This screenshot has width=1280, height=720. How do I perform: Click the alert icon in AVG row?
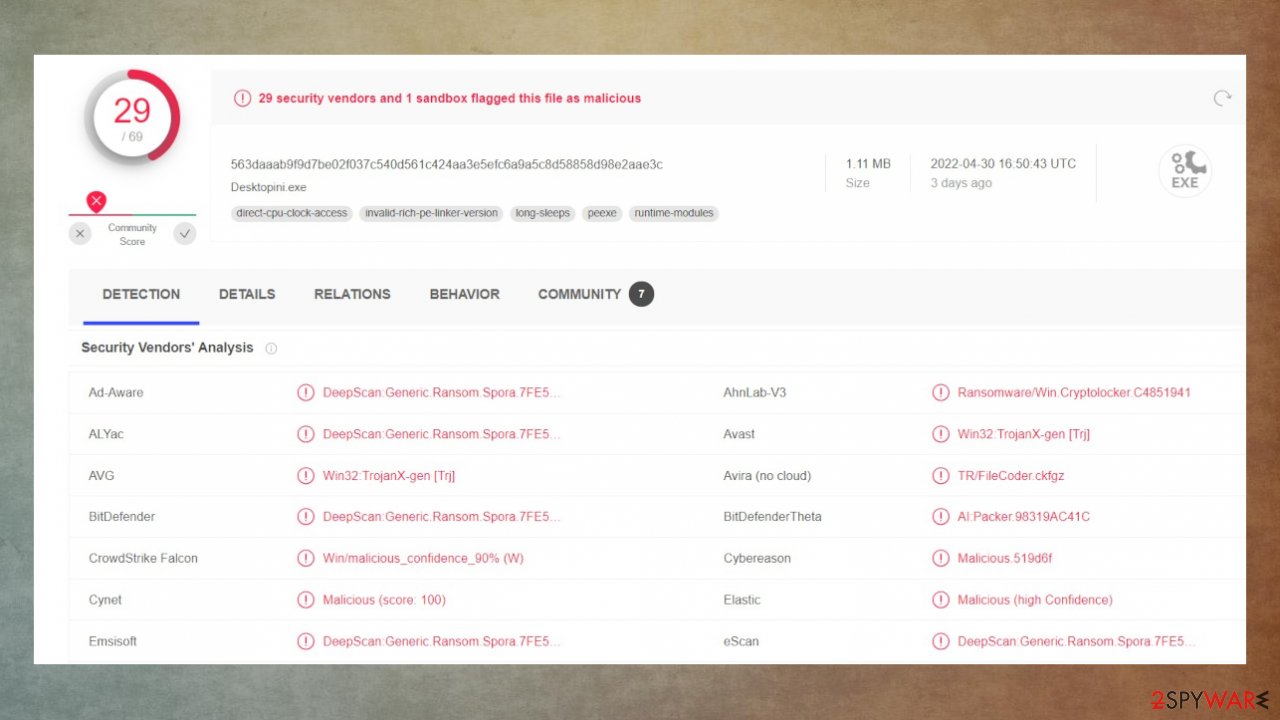[x=306, y=475]
